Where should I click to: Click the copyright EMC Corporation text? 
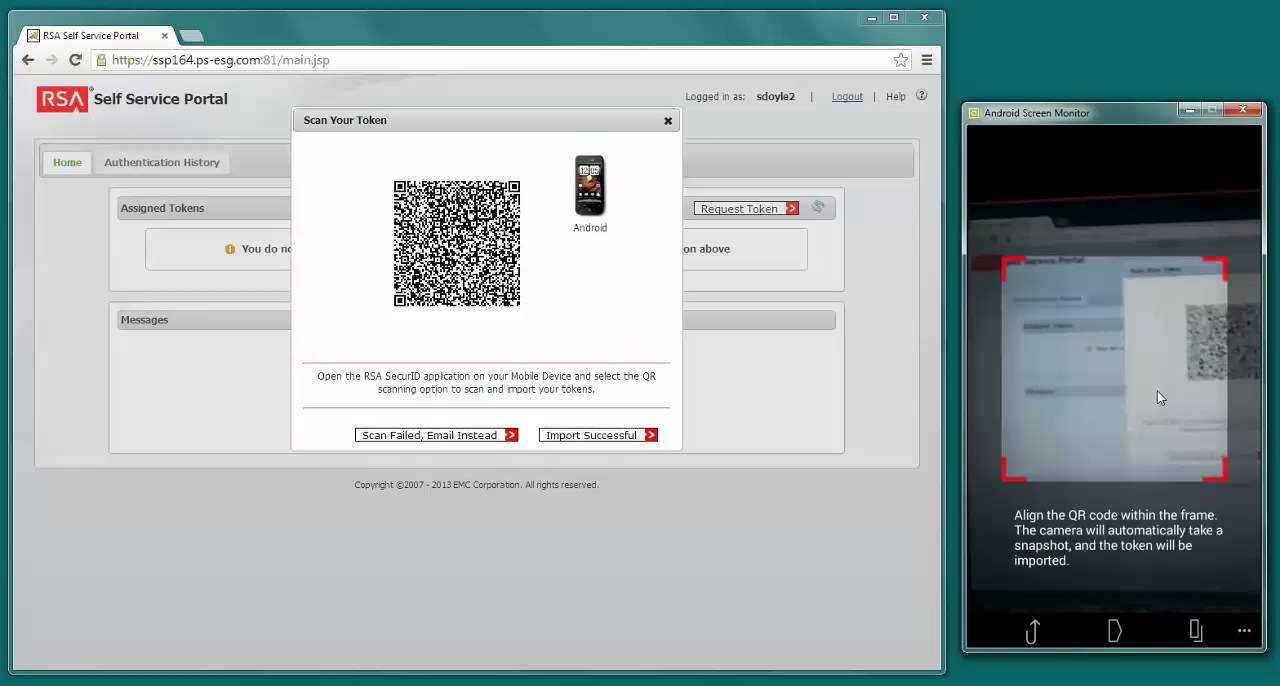click(x=476, y=485)
